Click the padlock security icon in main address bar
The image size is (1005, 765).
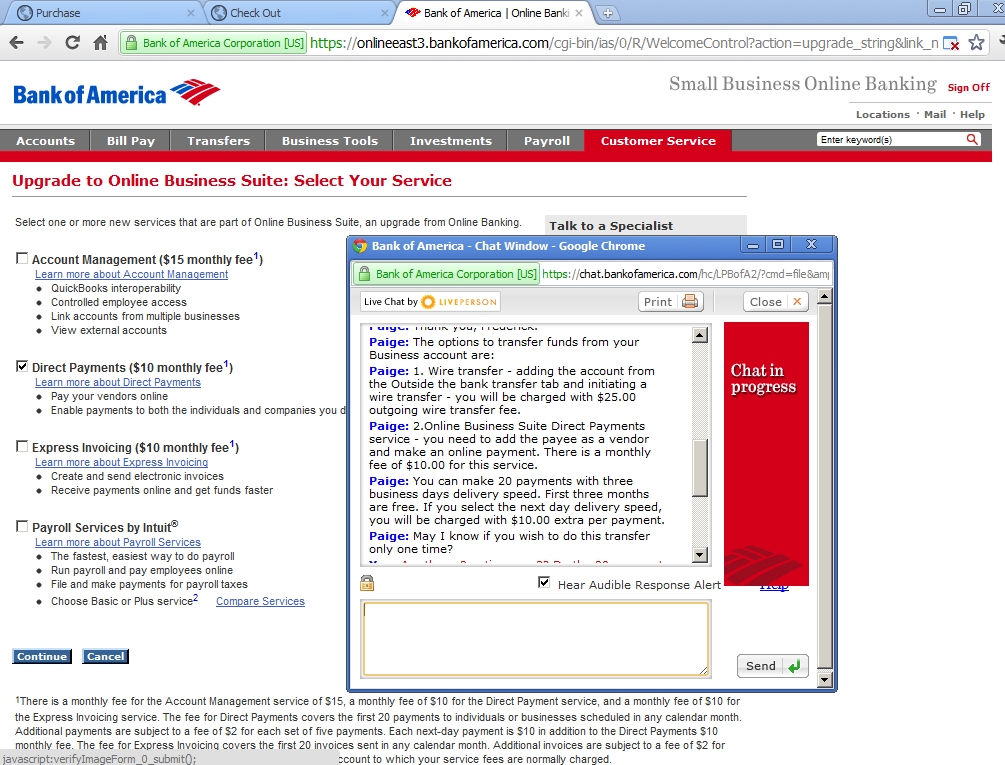pyautogui.click(x=131, y=43)
